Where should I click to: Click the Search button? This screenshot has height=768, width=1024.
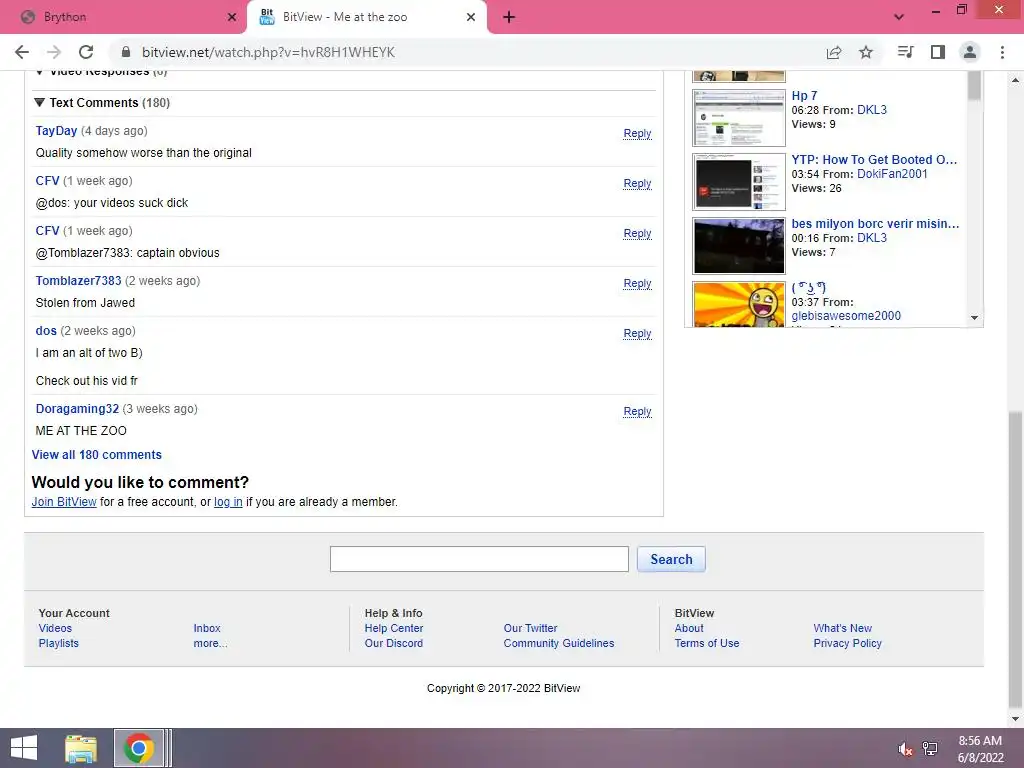click(x=671, y=559)
